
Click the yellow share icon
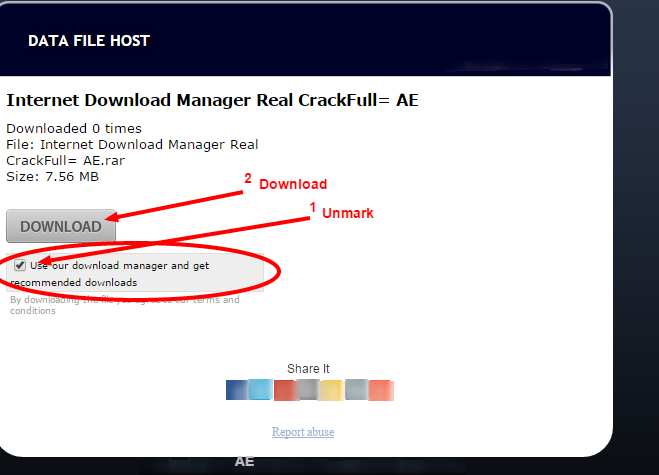coord(332,390)
